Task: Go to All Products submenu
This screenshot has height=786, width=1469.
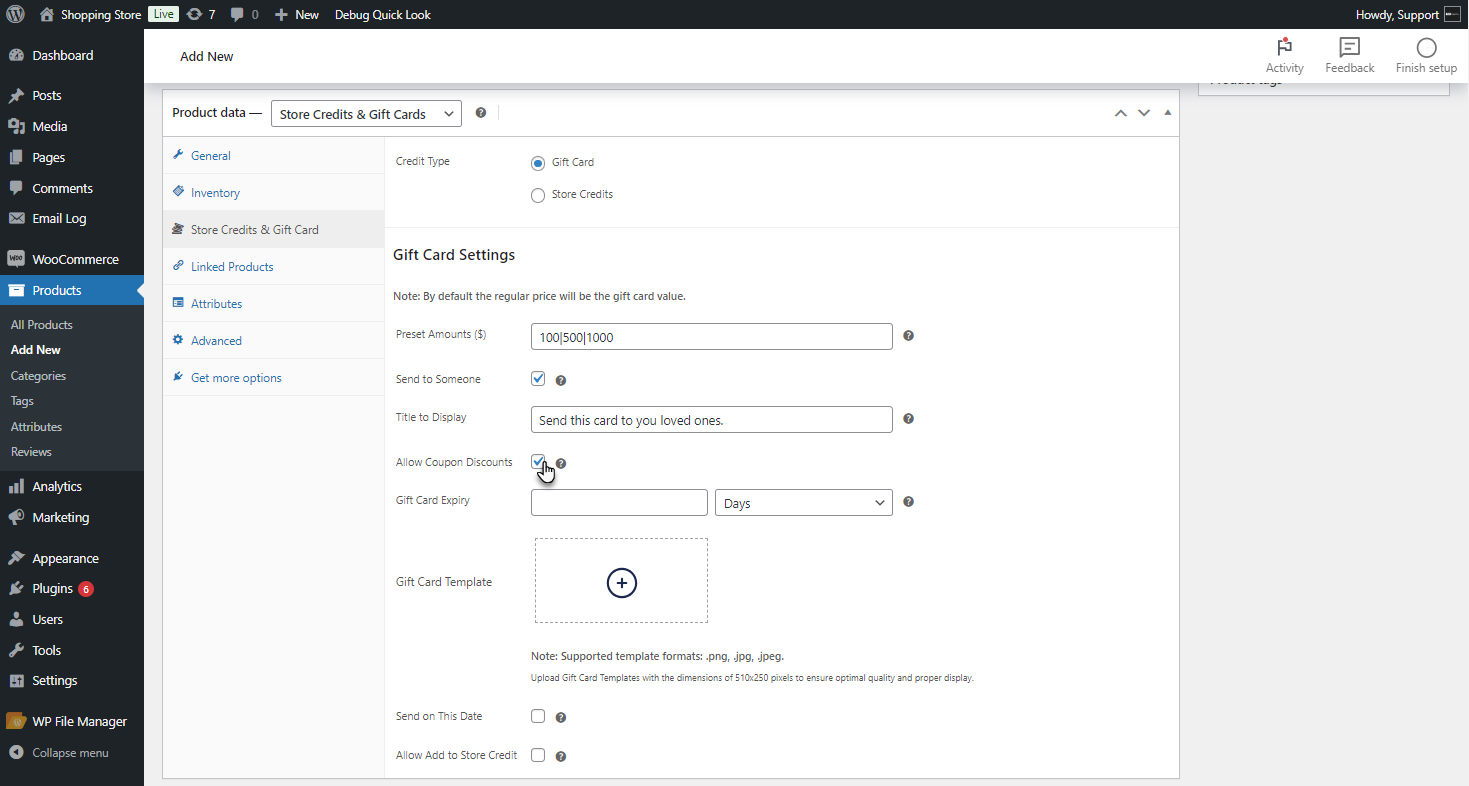Action: (42, 325)
